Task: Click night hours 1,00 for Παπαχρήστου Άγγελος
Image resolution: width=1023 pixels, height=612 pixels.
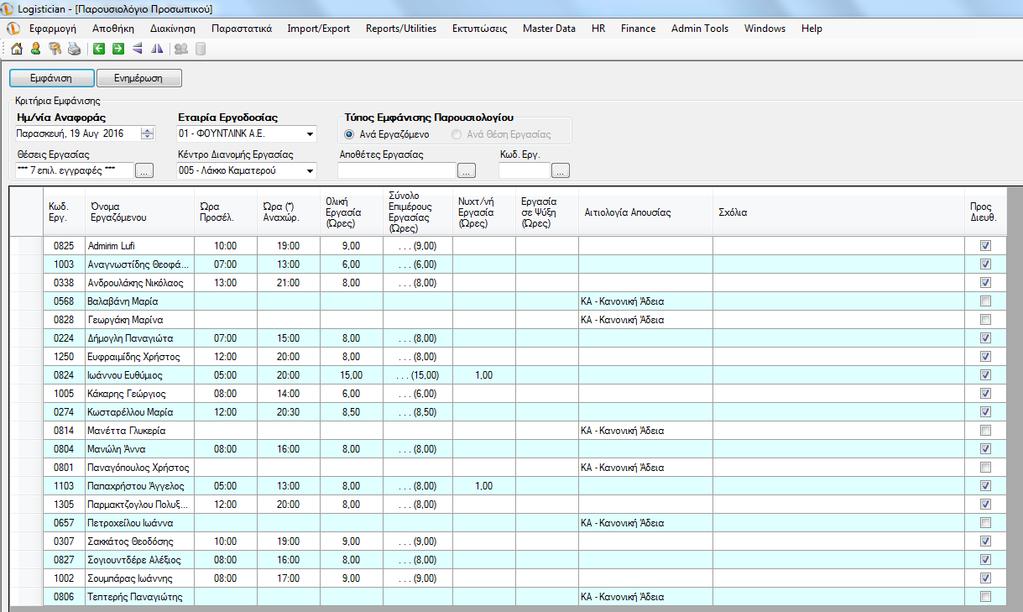Action: pyautogui.click(x=483, y=486)
